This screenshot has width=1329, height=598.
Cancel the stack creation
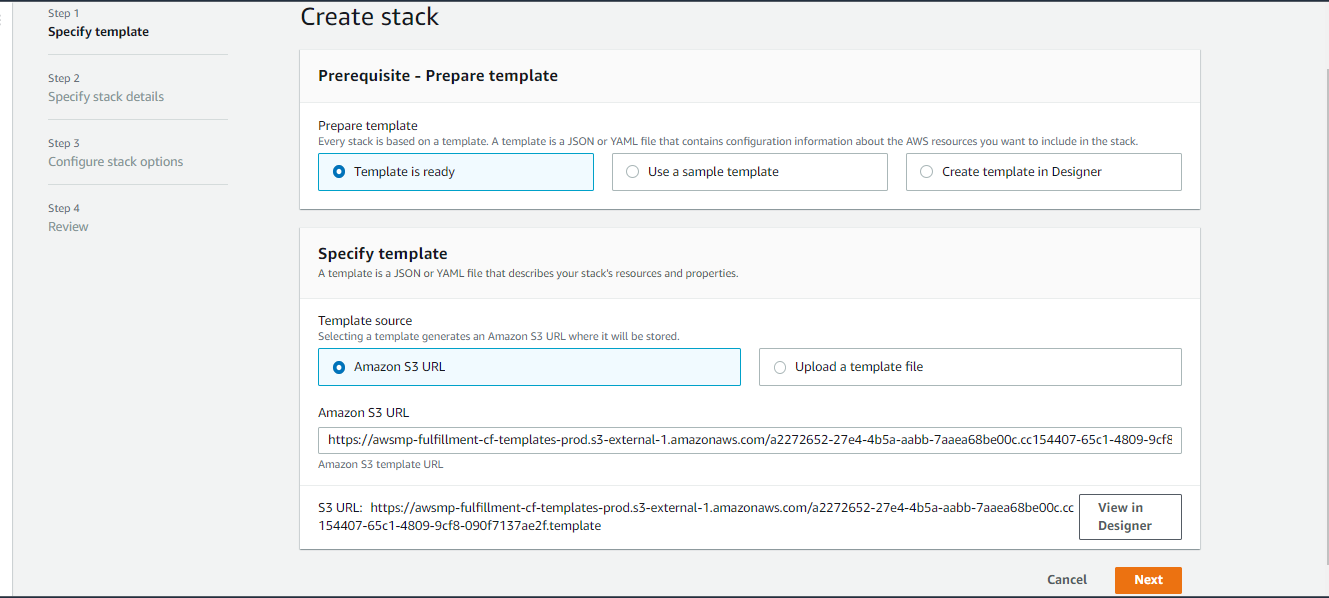click(1066, 580)
